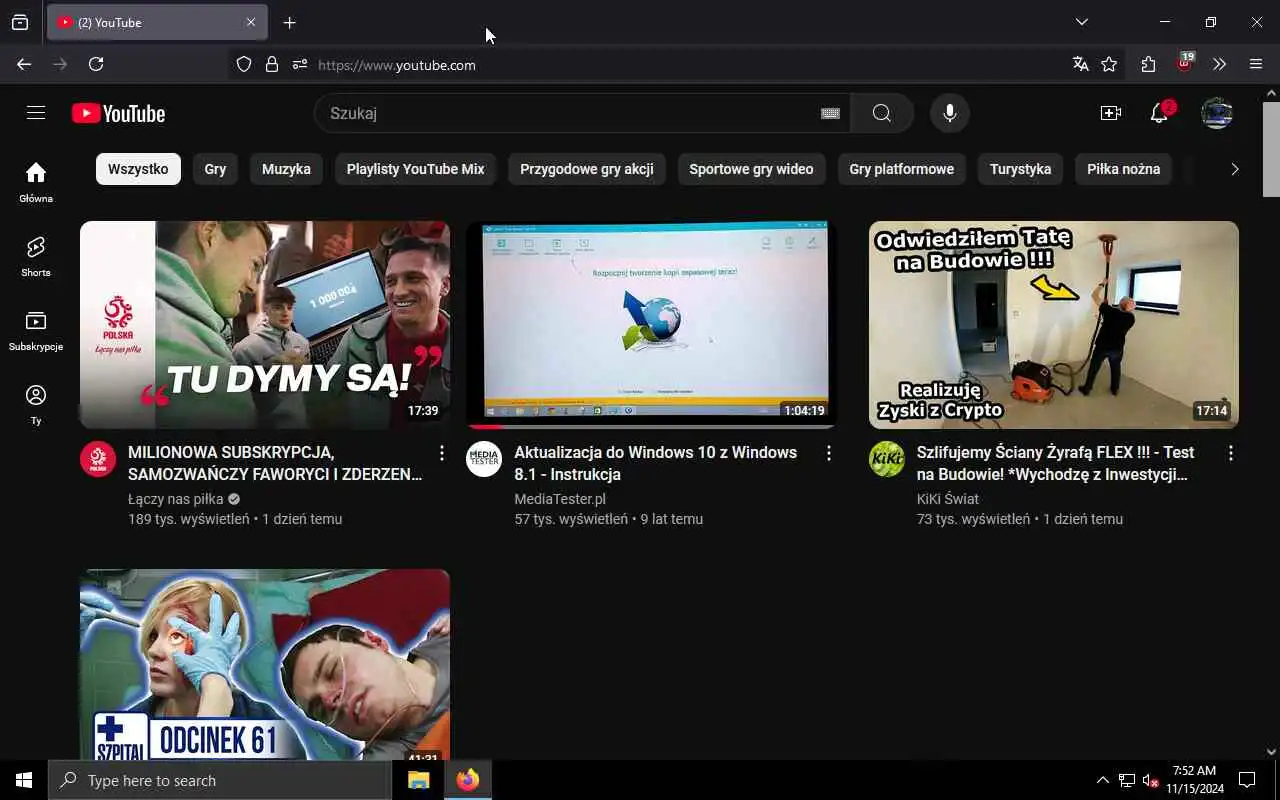Select the Piłka nożna chip
The height and width of the screenshot is (800, 1280).
point(1124,169)
